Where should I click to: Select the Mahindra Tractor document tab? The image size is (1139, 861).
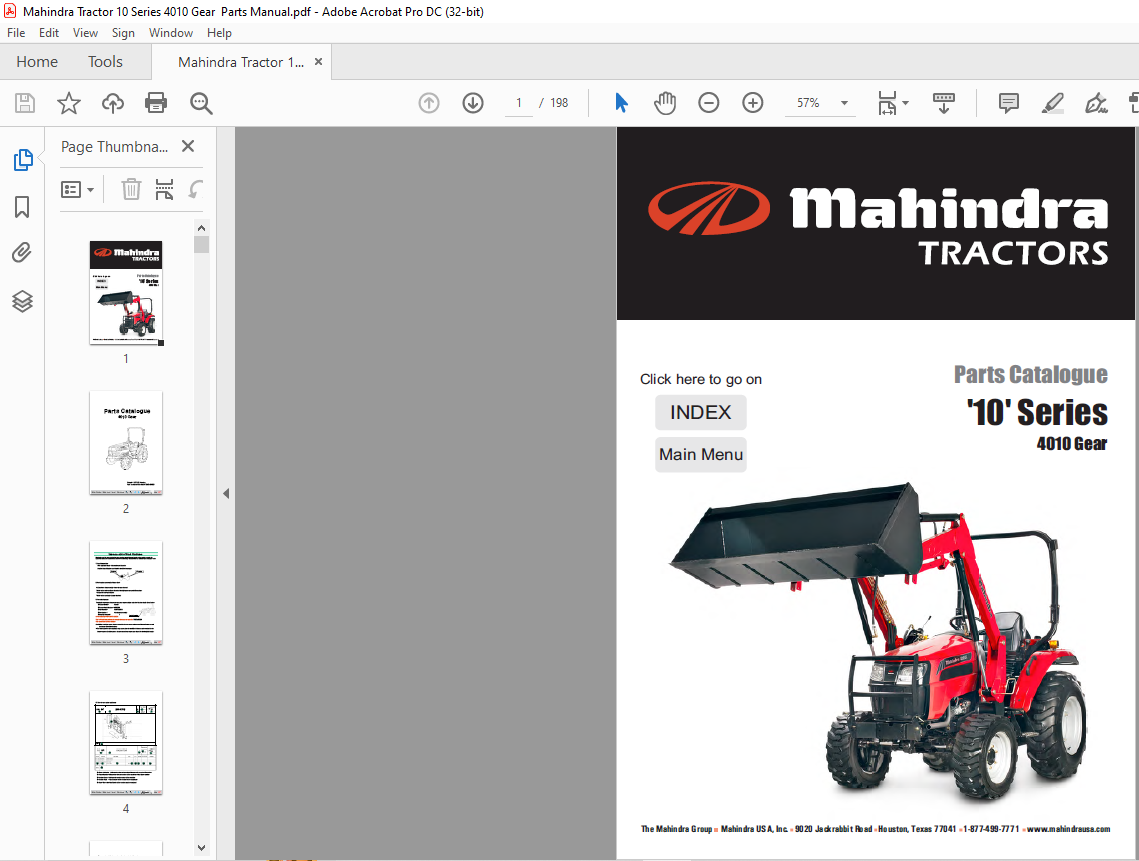coord(241,62)
